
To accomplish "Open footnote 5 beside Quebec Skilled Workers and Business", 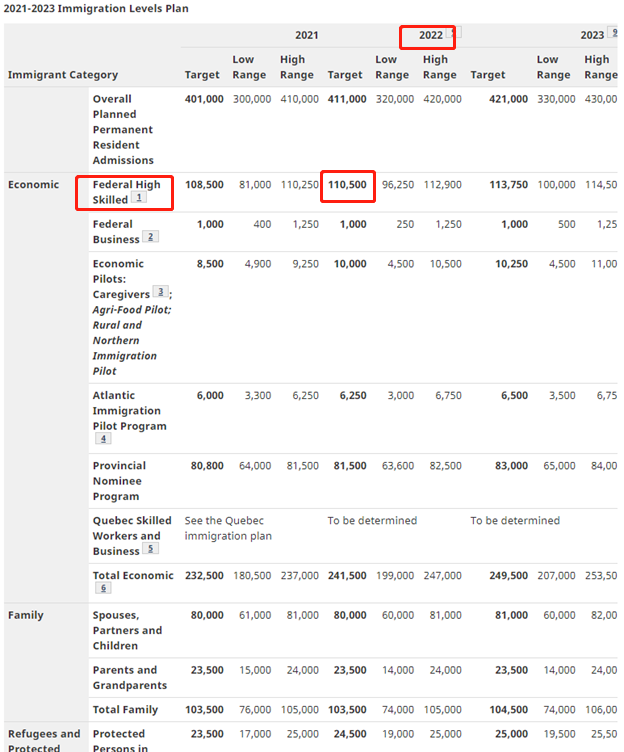I will tap(151, 548).
